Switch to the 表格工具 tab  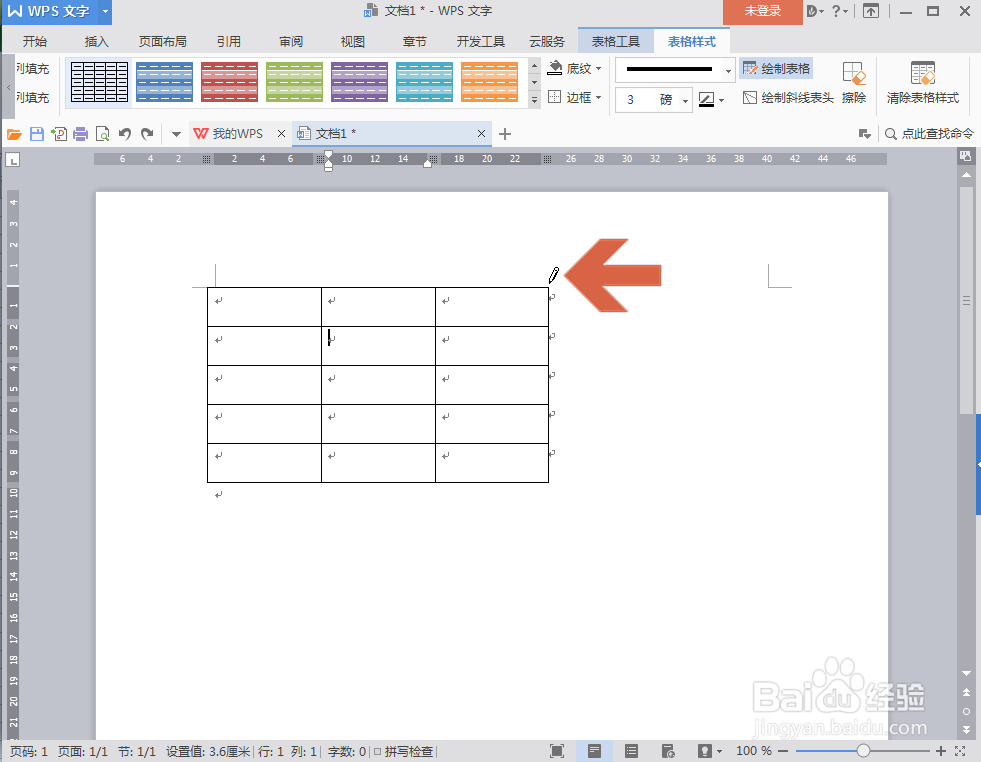point(616,41)
